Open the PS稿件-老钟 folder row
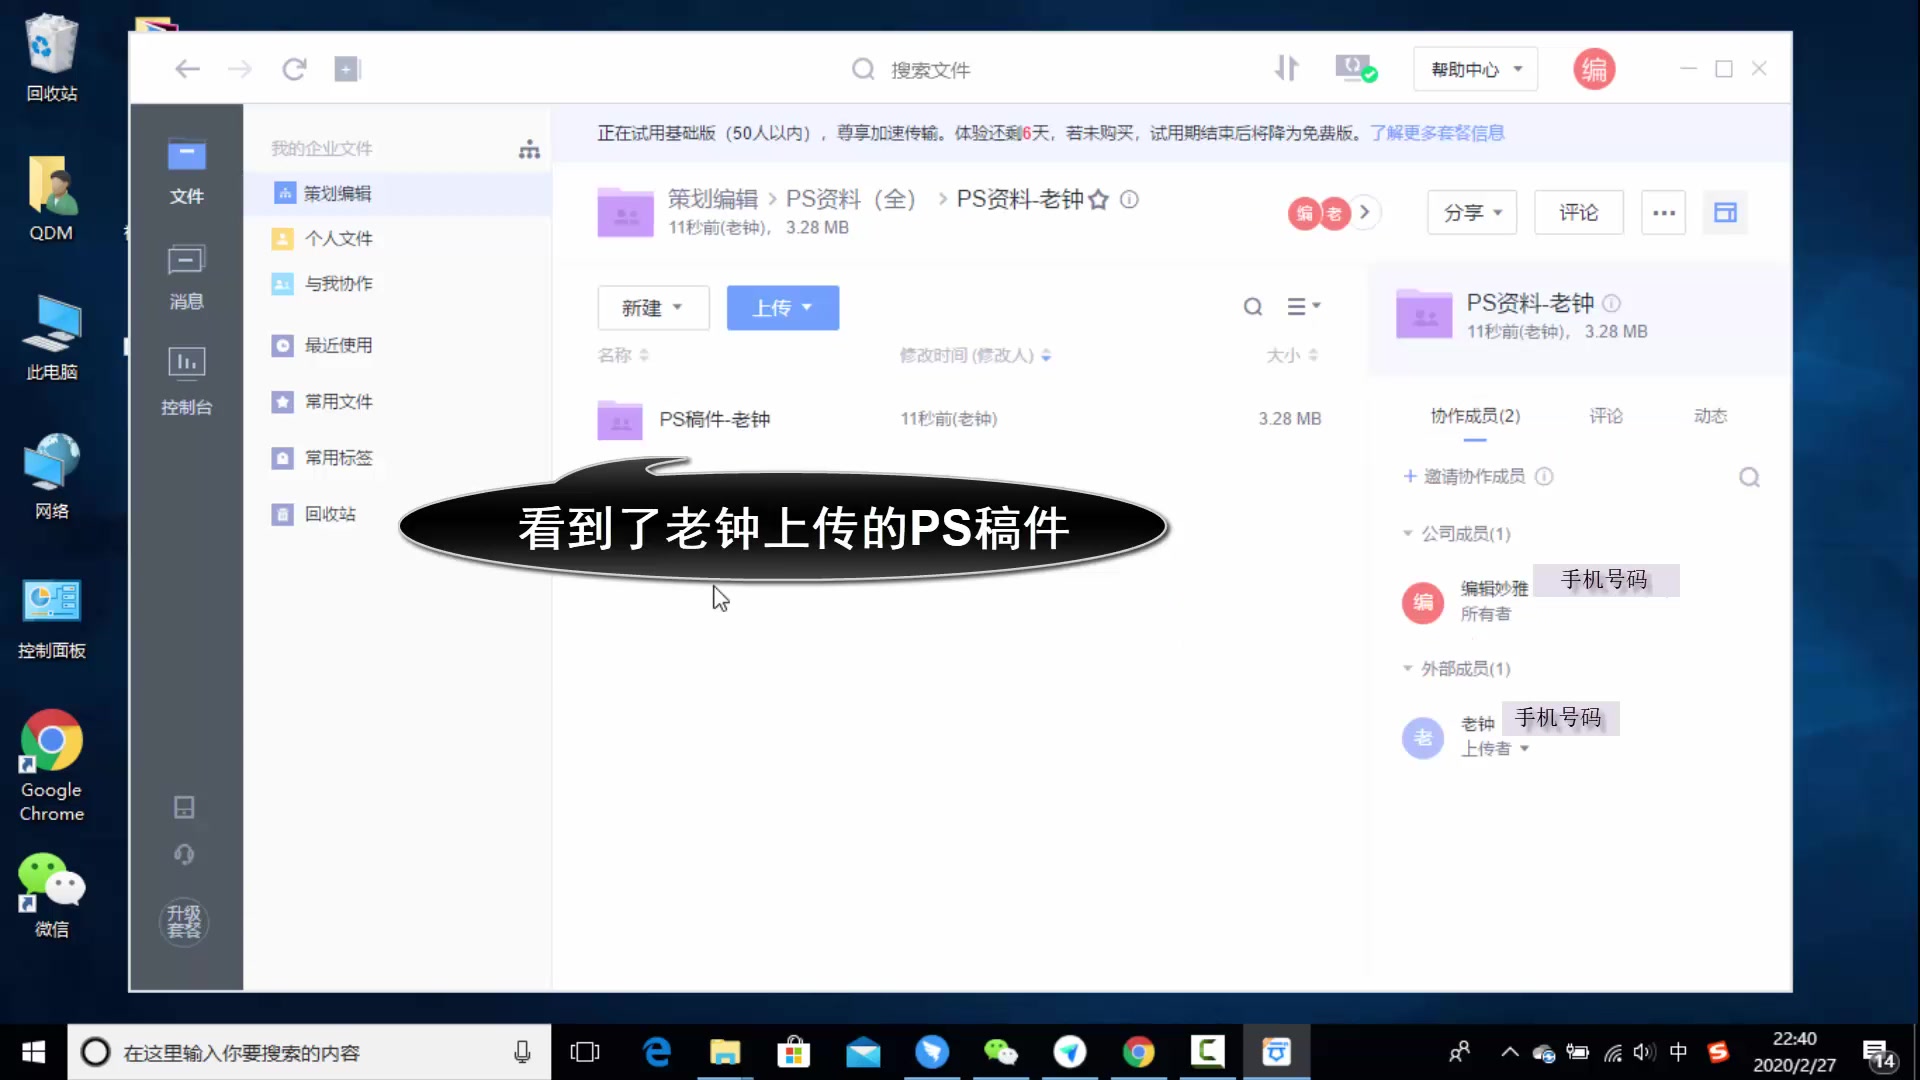Screen dimensions: 1920x1080 [x=714, y=419]
